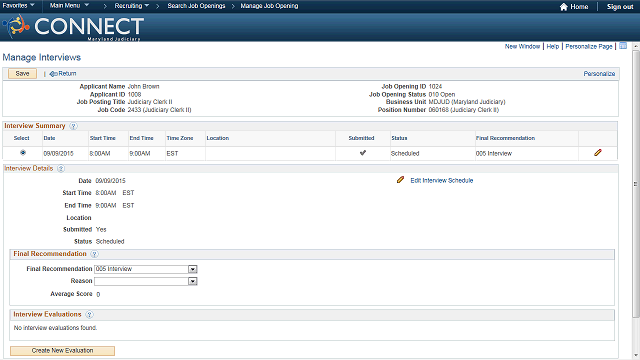This screenshot has width=640, height=360.
Task: Click Job Opening Status value 010 Open
Action: (442, 94)
